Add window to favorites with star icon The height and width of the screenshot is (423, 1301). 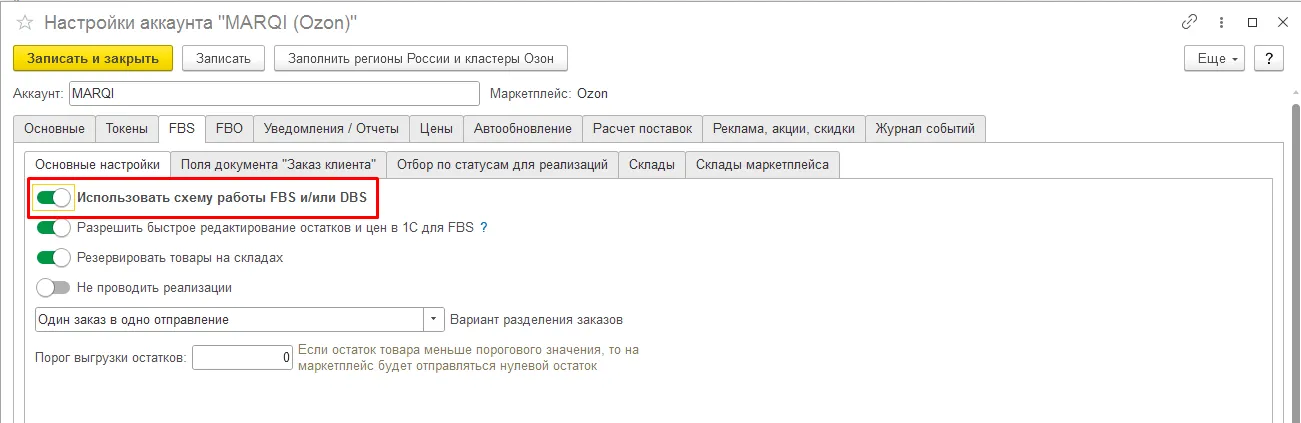pyautogui.click(x=25, y=22)
